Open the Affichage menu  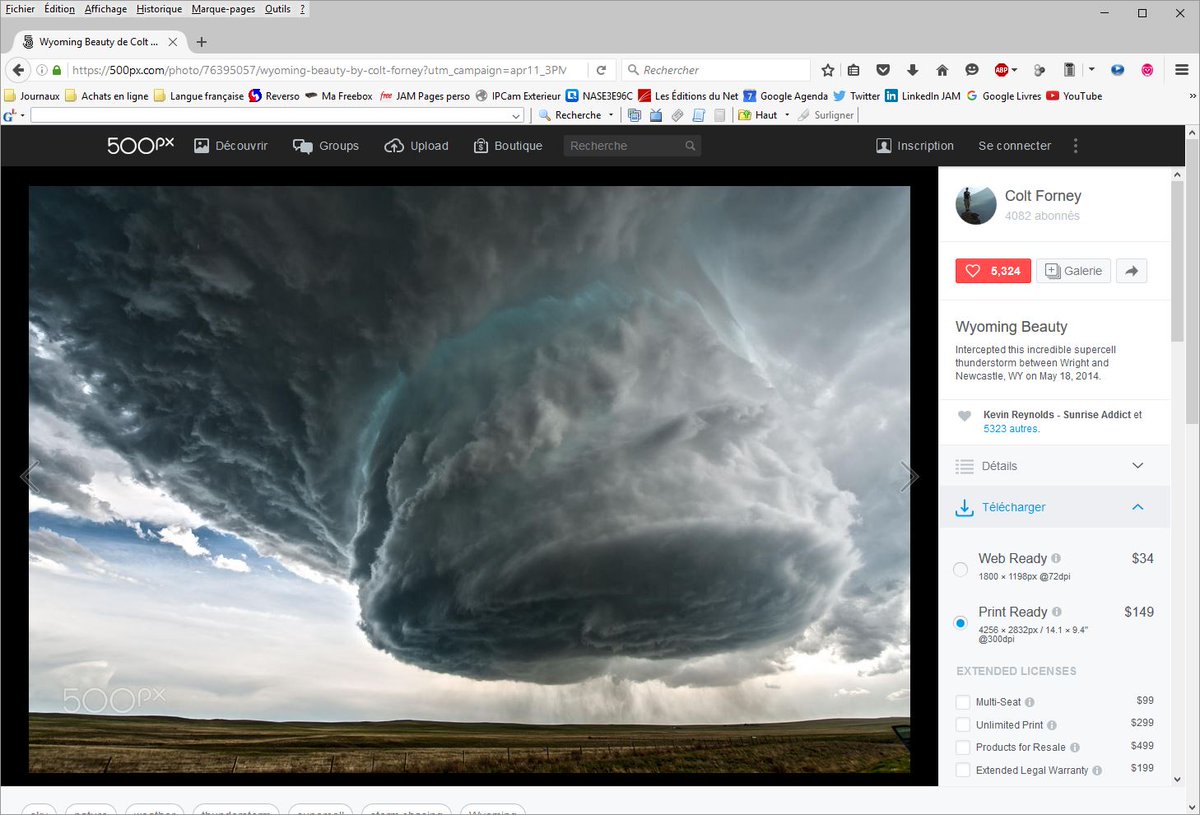click(106, 9)
